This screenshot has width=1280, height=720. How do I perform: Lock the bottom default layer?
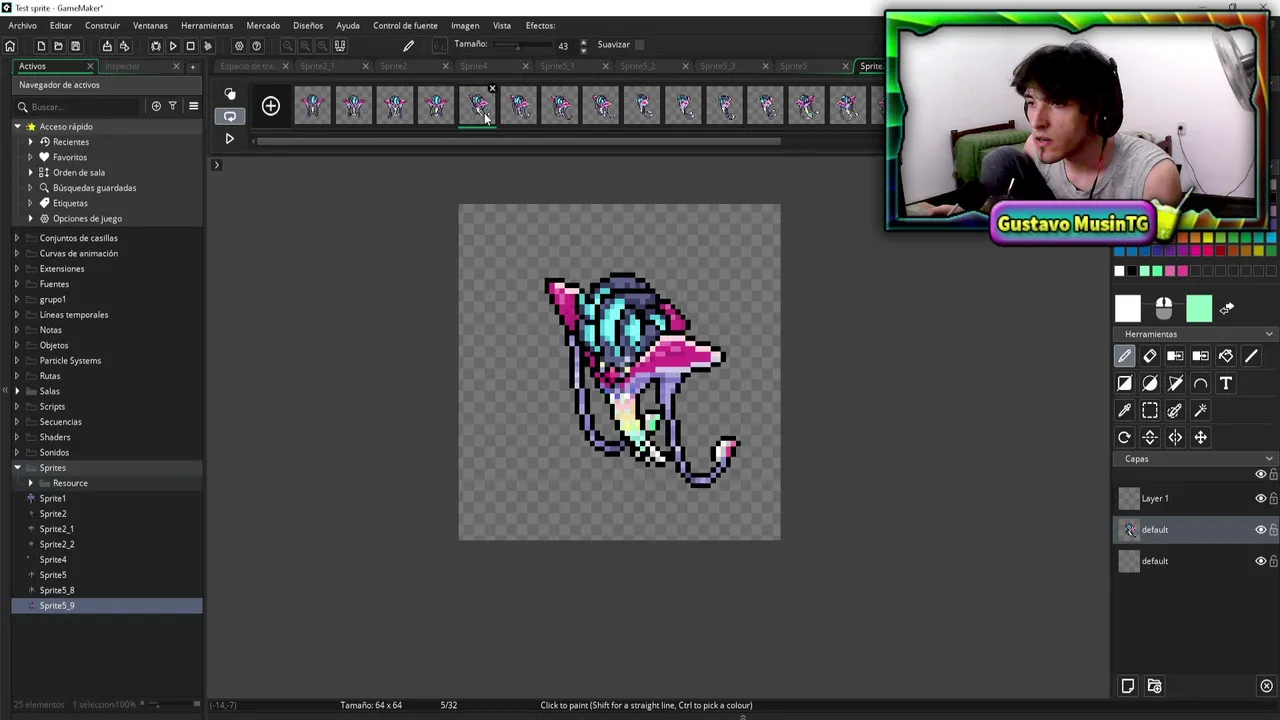point(1273,561)
